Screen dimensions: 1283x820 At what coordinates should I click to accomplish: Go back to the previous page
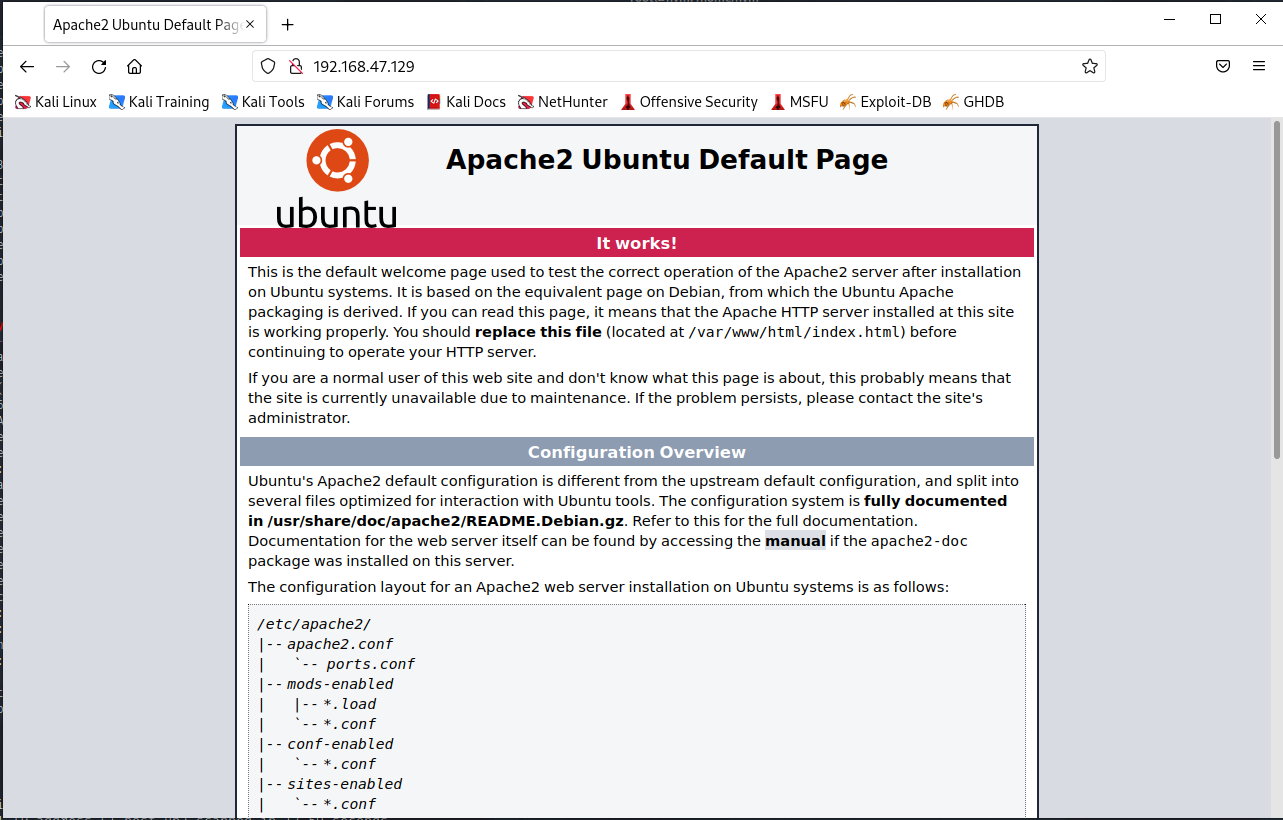click(x=27, y=66)
